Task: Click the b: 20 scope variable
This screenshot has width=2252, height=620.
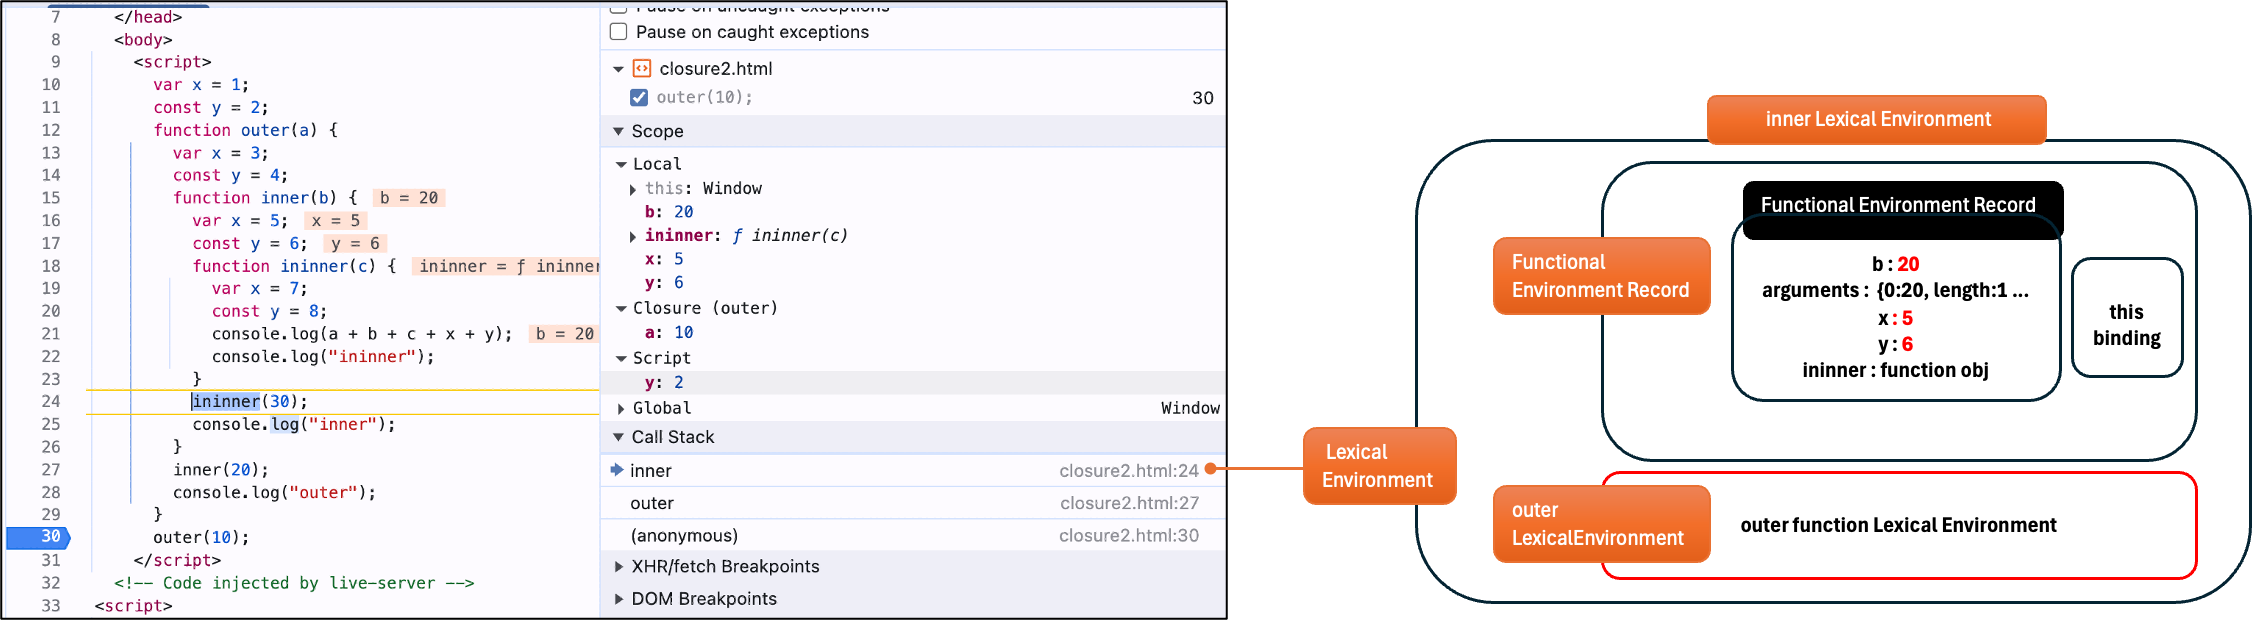Action: click(x=669, y=212)
